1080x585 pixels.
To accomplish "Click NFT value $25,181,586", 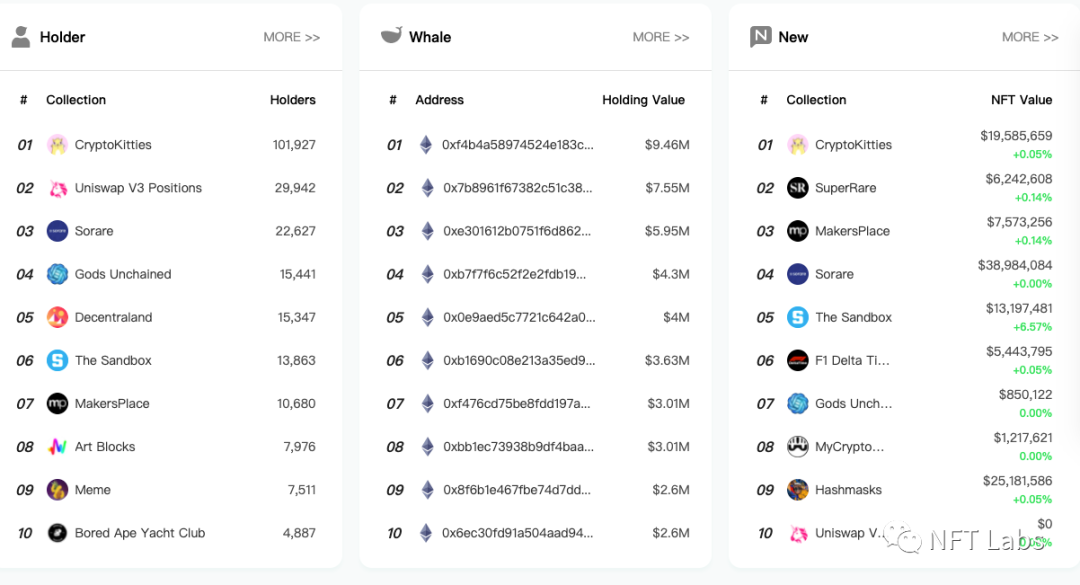I will click(x=1017, y=481).
